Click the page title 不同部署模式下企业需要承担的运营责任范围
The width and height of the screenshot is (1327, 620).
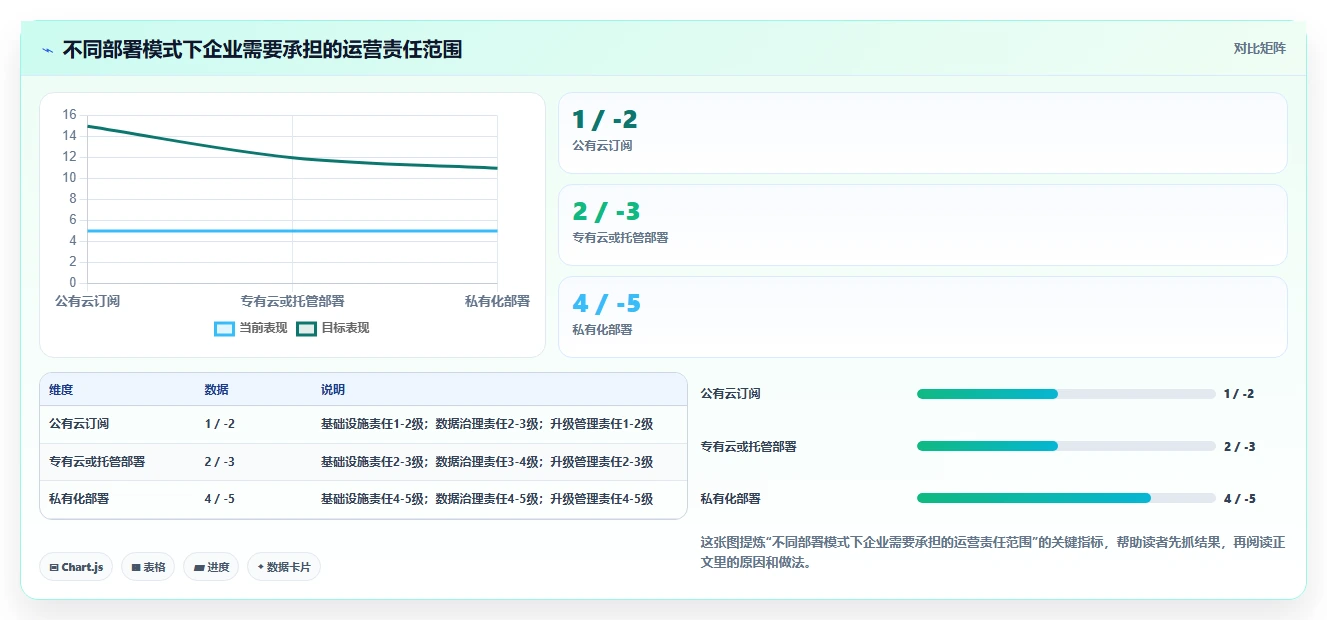(x=262, y=50)
